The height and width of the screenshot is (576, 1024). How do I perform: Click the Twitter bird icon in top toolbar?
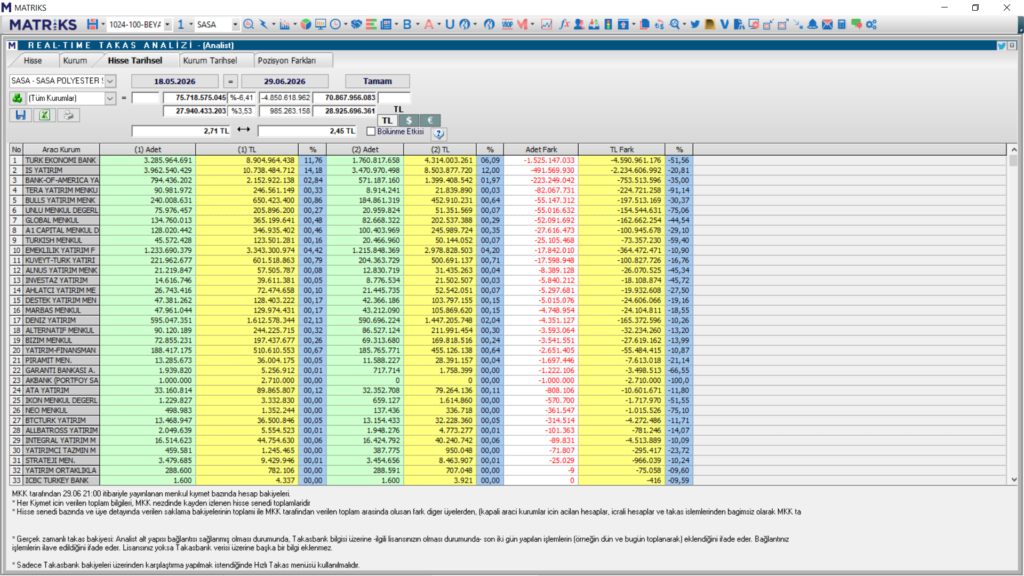pos(695,24)
